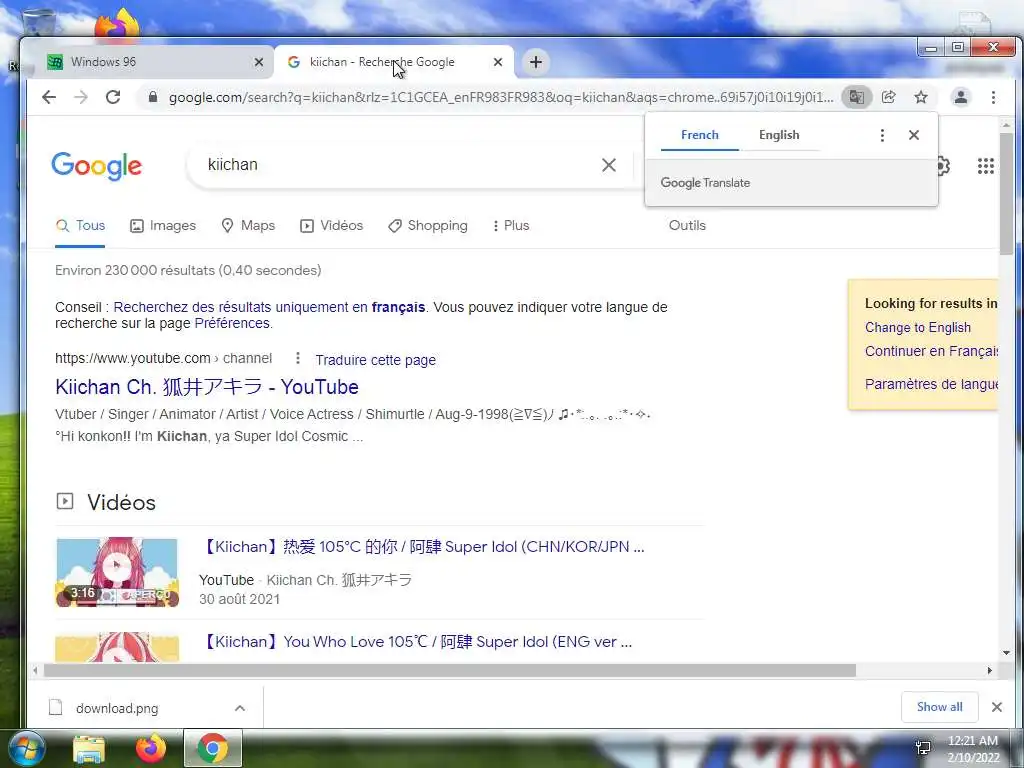This screenshot has width=1024, height=768.
Task: Click Recherchez des résultats uniquement en français link
Action: click(269, 307)
